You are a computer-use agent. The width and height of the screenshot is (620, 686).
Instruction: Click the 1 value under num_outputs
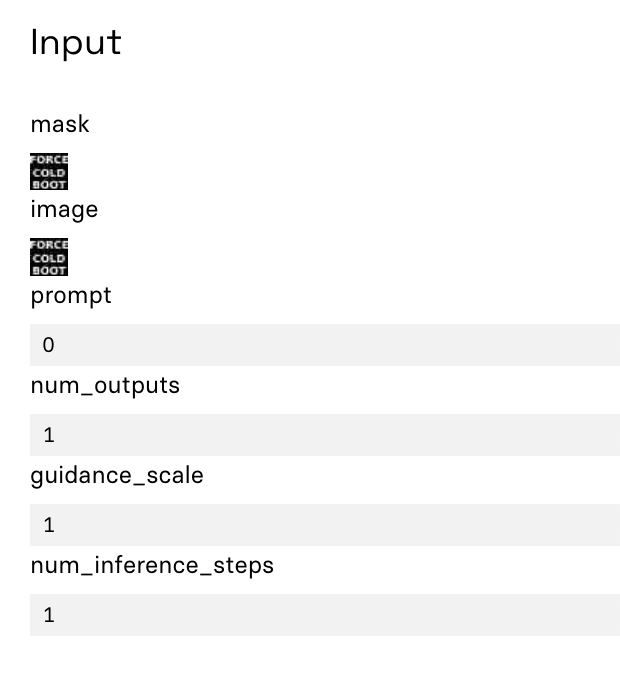click(49, 435)
